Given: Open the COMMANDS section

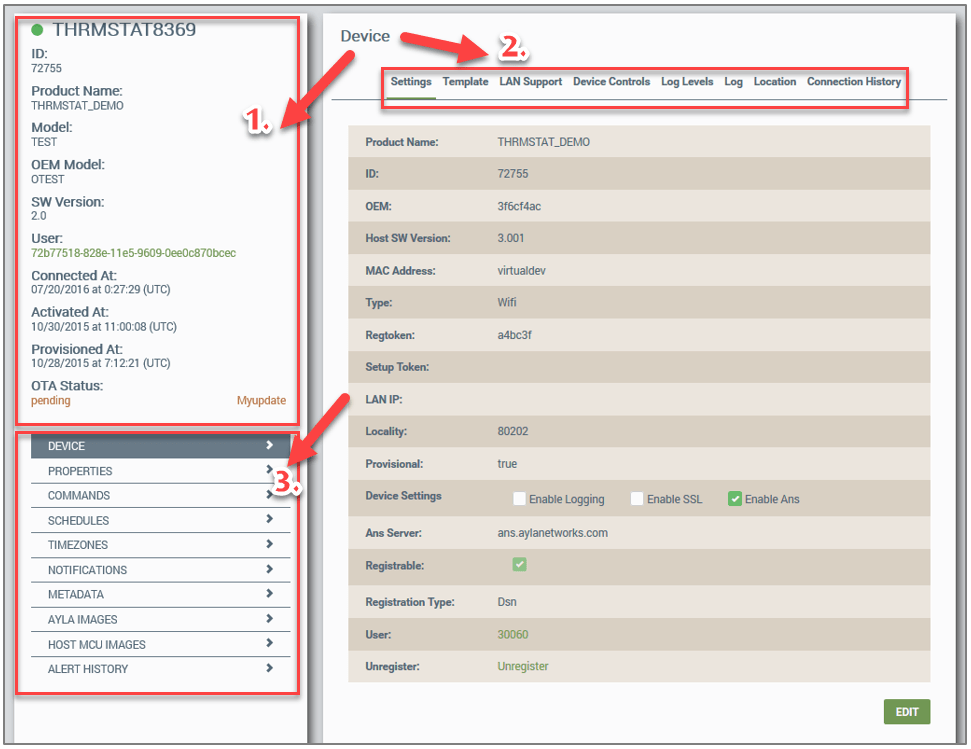Looking at the screenshot, I should click(x=160, y=496).
